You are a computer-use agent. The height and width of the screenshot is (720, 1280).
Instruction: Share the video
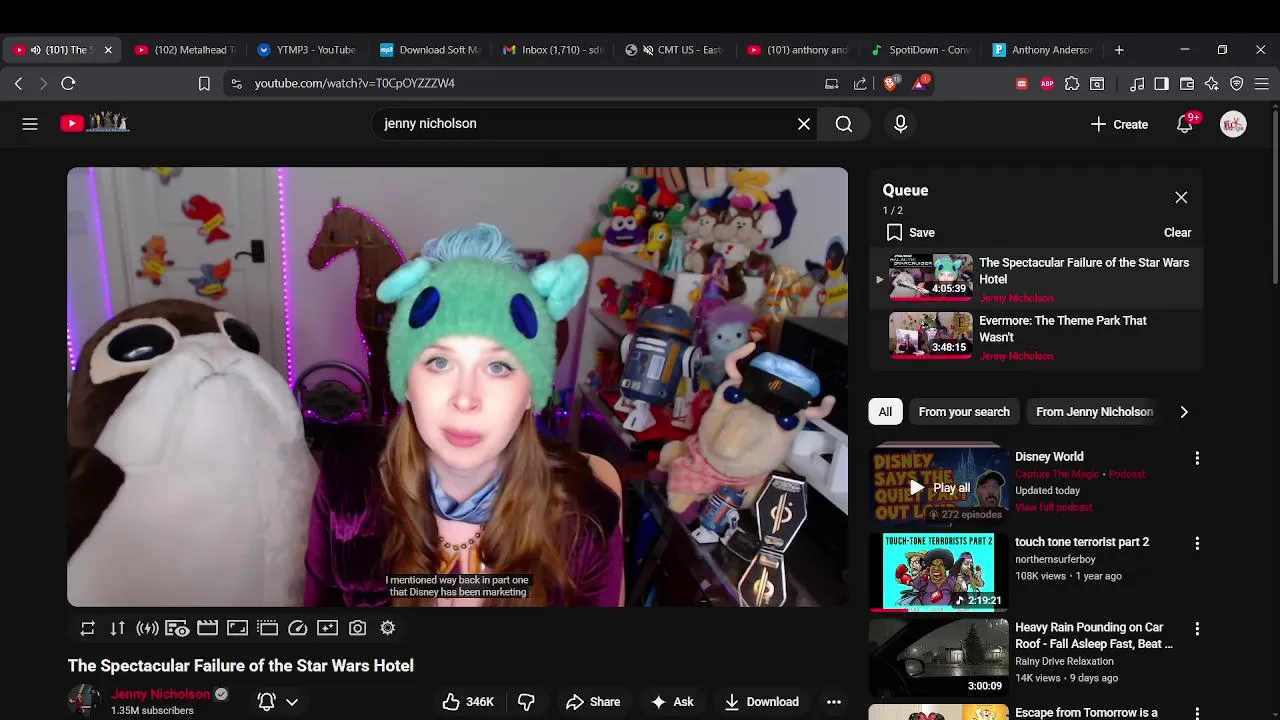[593, 702]
